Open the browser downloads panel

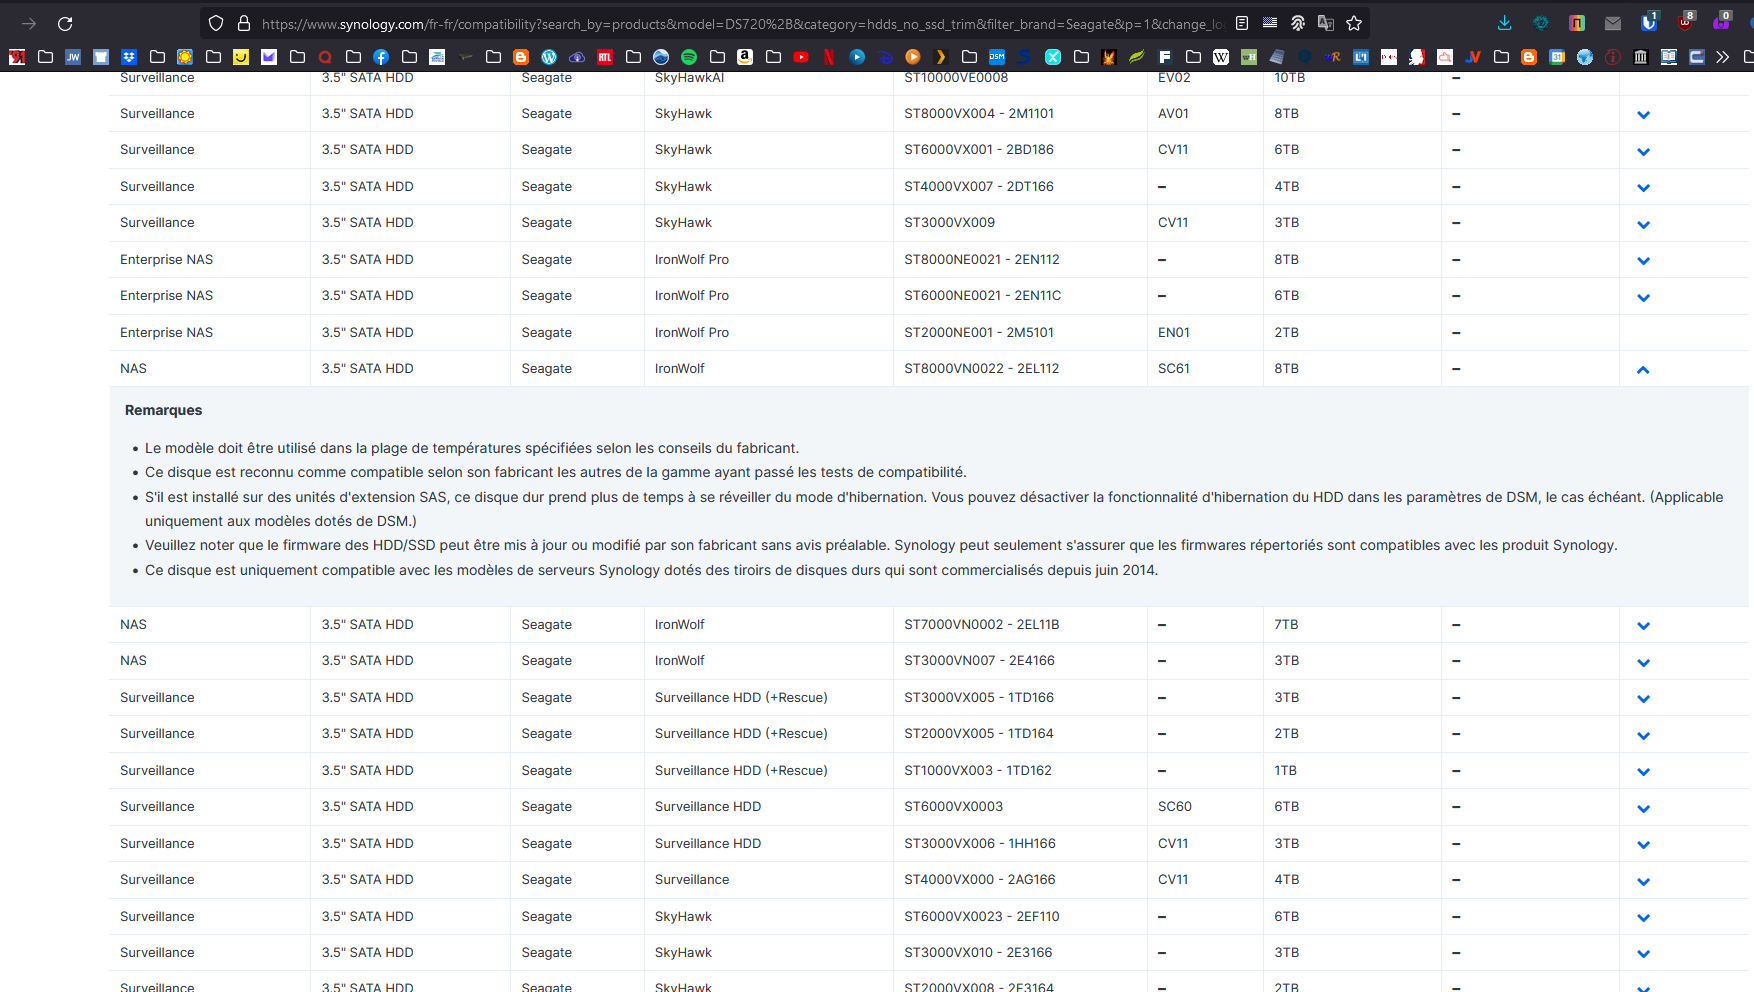[1504, 23]
